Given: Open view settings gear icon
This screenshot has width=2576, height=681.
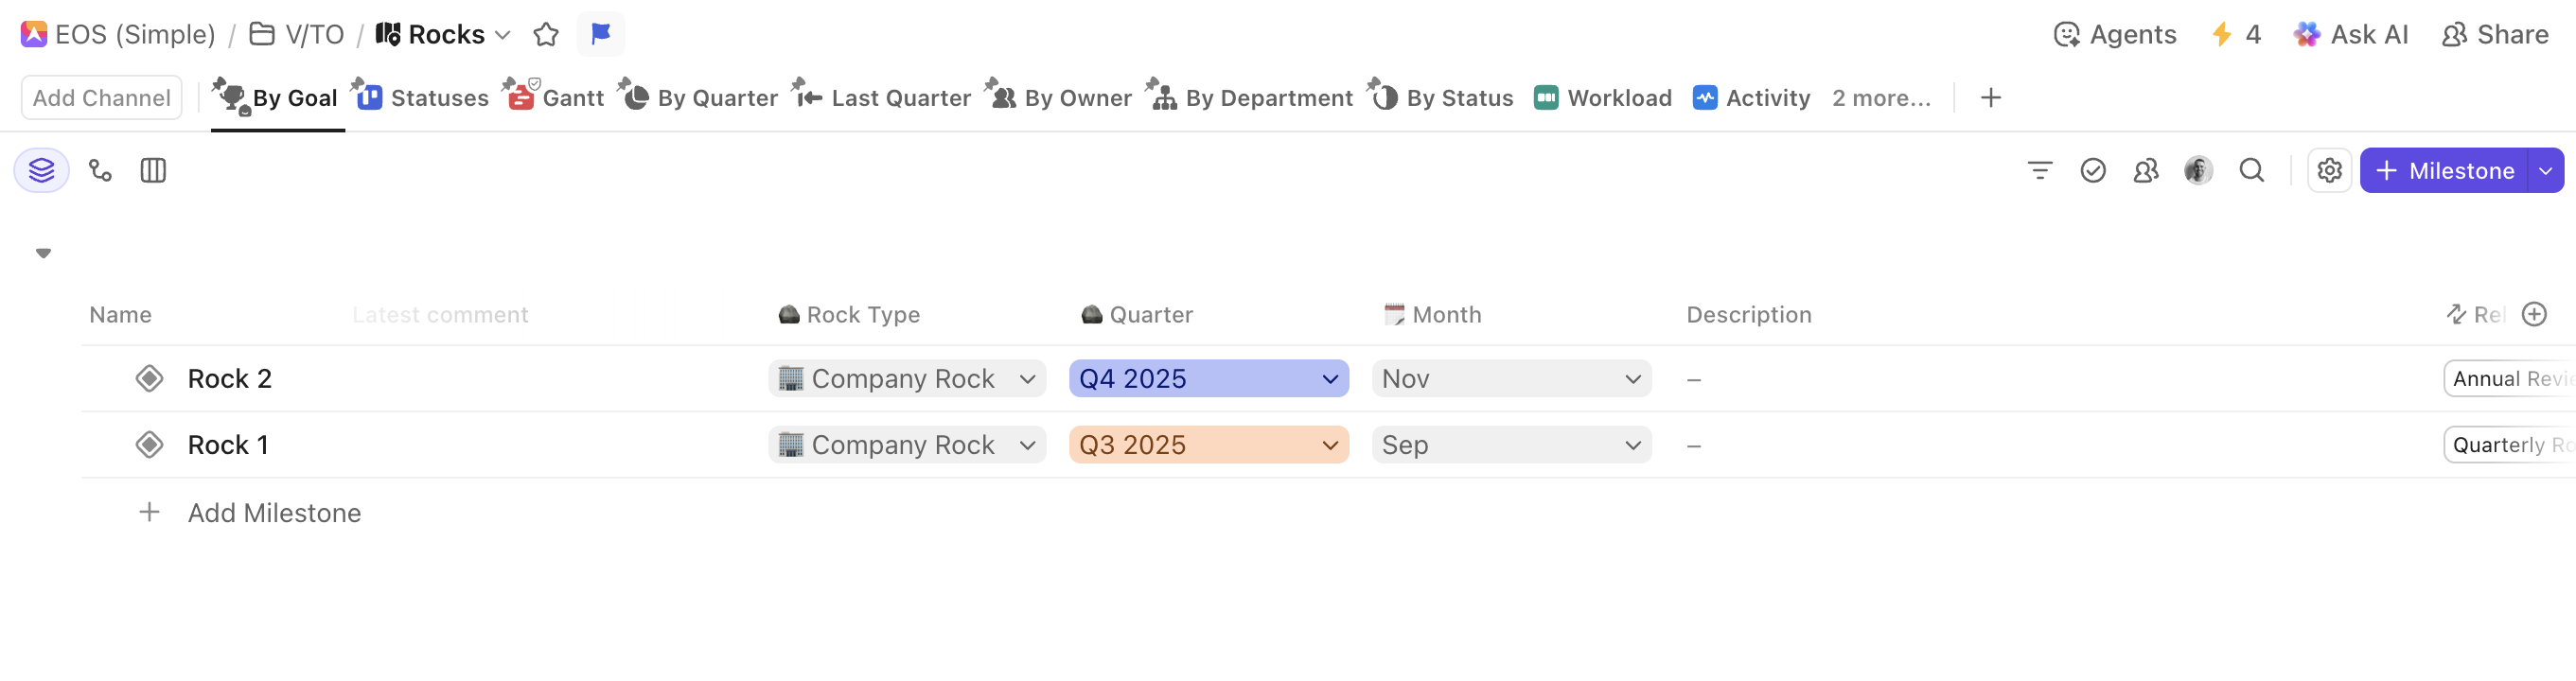Looking at the screenshot, I should 2329,171.
